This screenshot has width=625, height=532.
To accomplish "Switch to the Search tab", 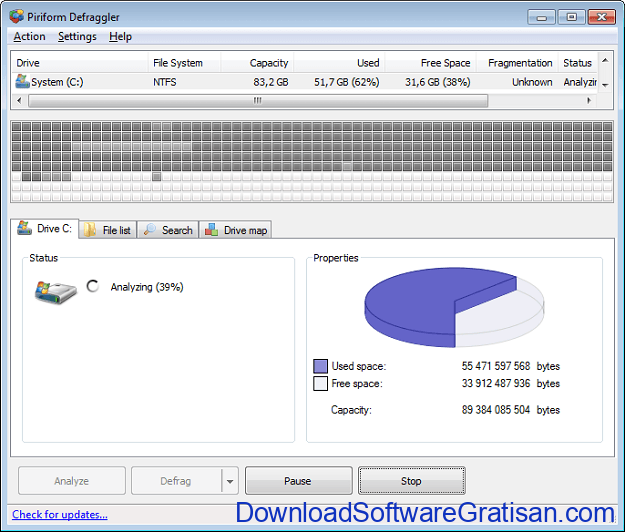I will pos(168,230).
